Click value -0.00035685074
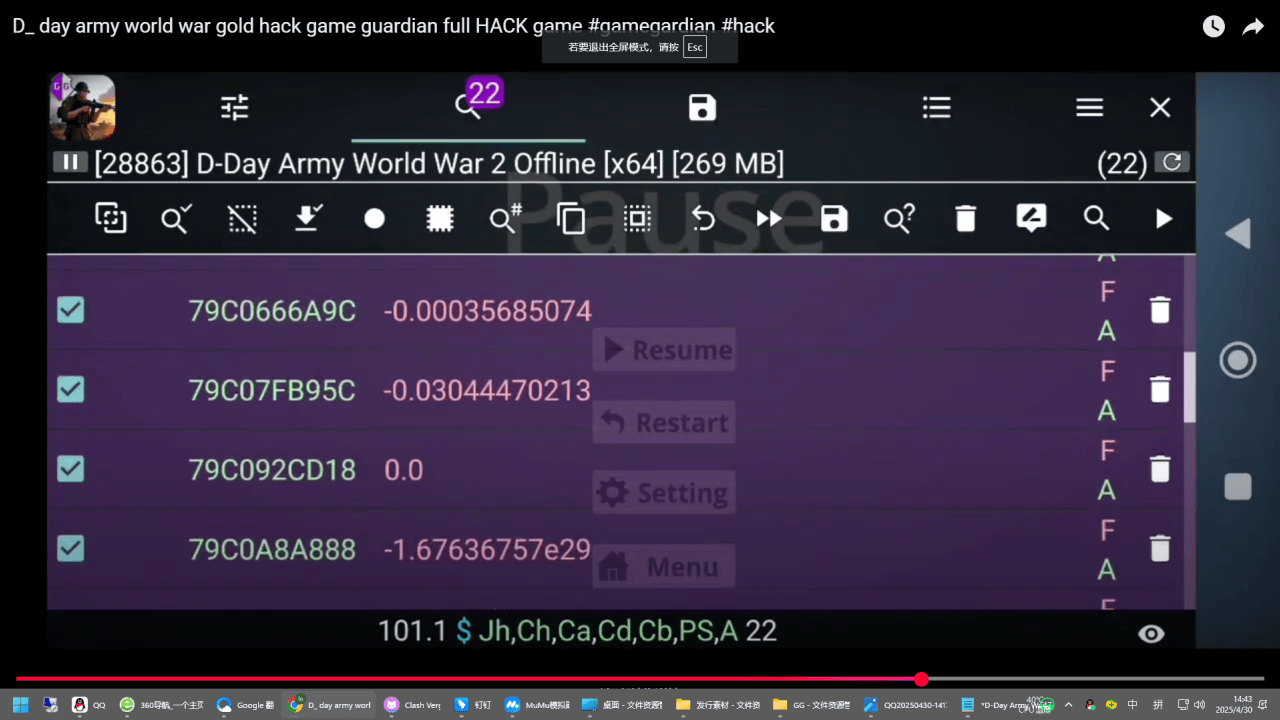 pyautogui.click(x=487, y=311)
